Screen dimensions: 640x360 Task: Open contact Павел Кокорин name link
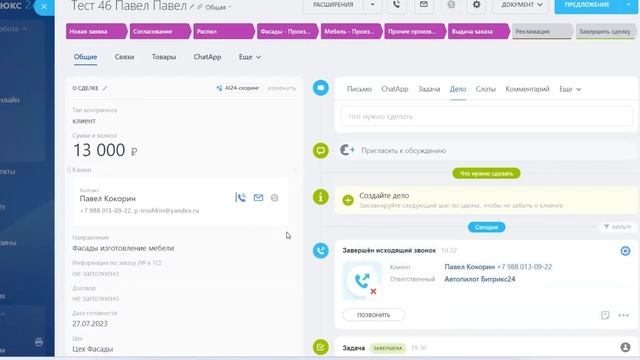(107, 199)
